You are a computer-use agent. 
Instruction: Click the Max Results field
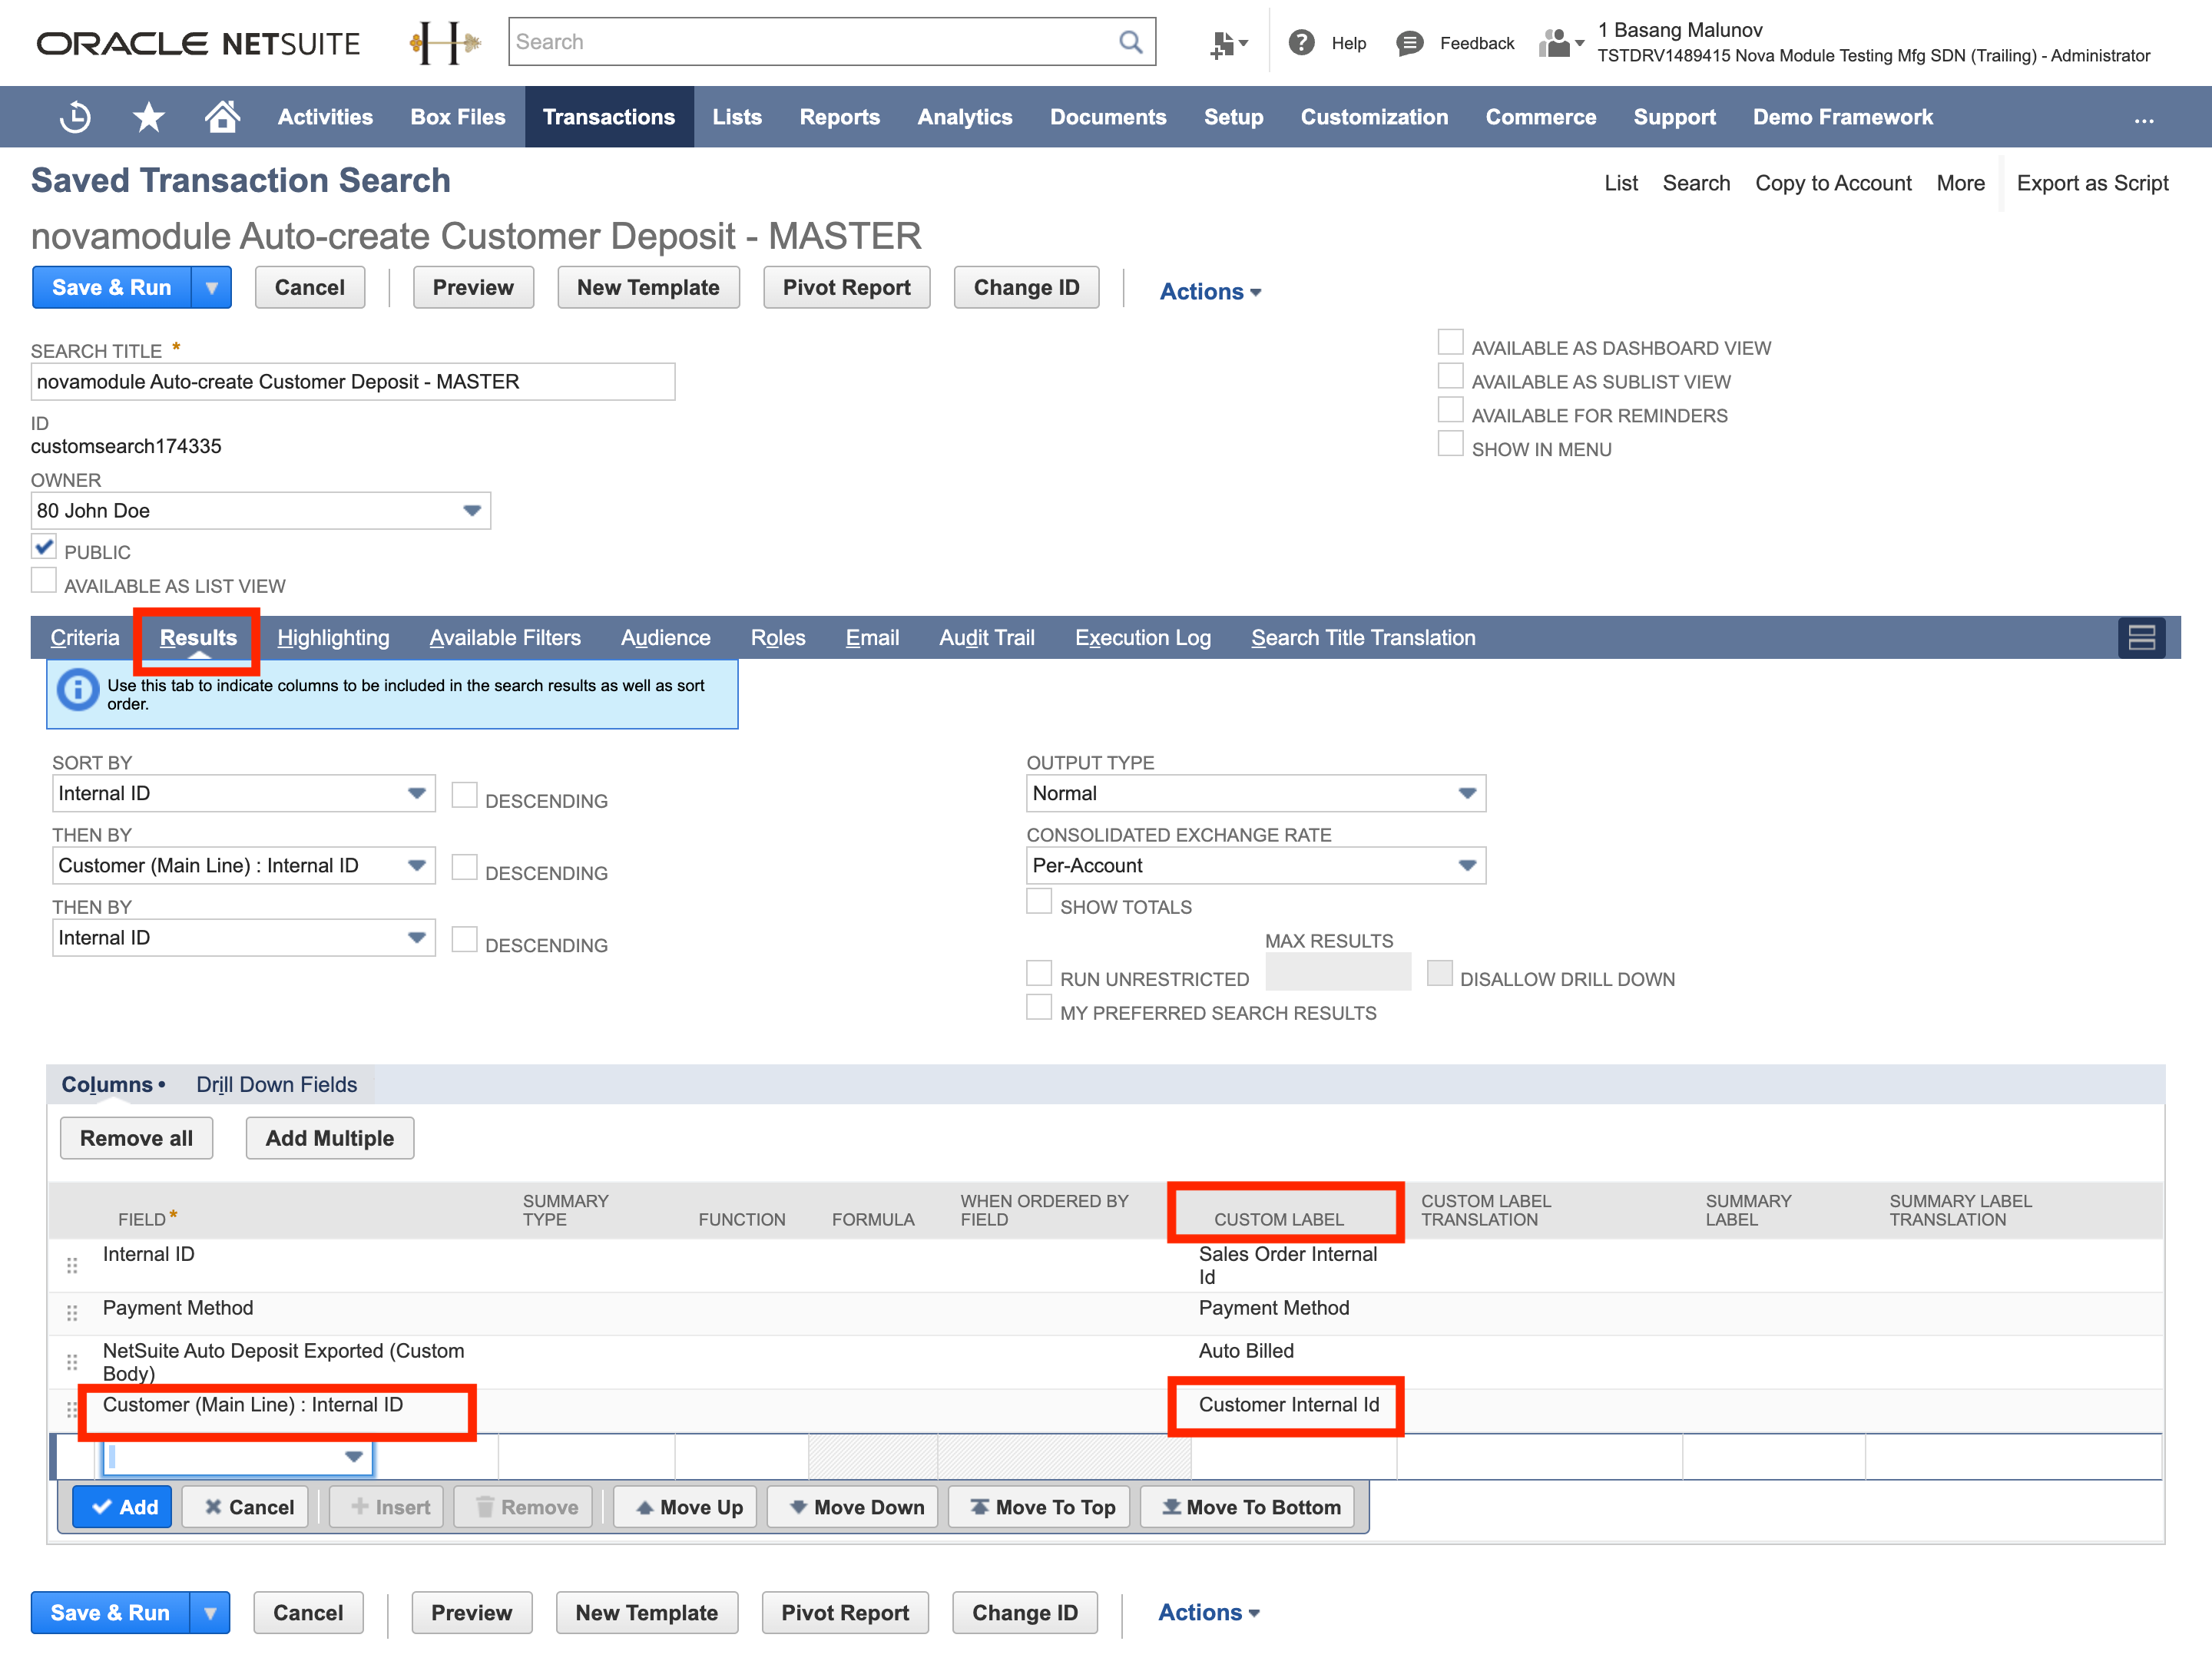(x=1338, y=972)
